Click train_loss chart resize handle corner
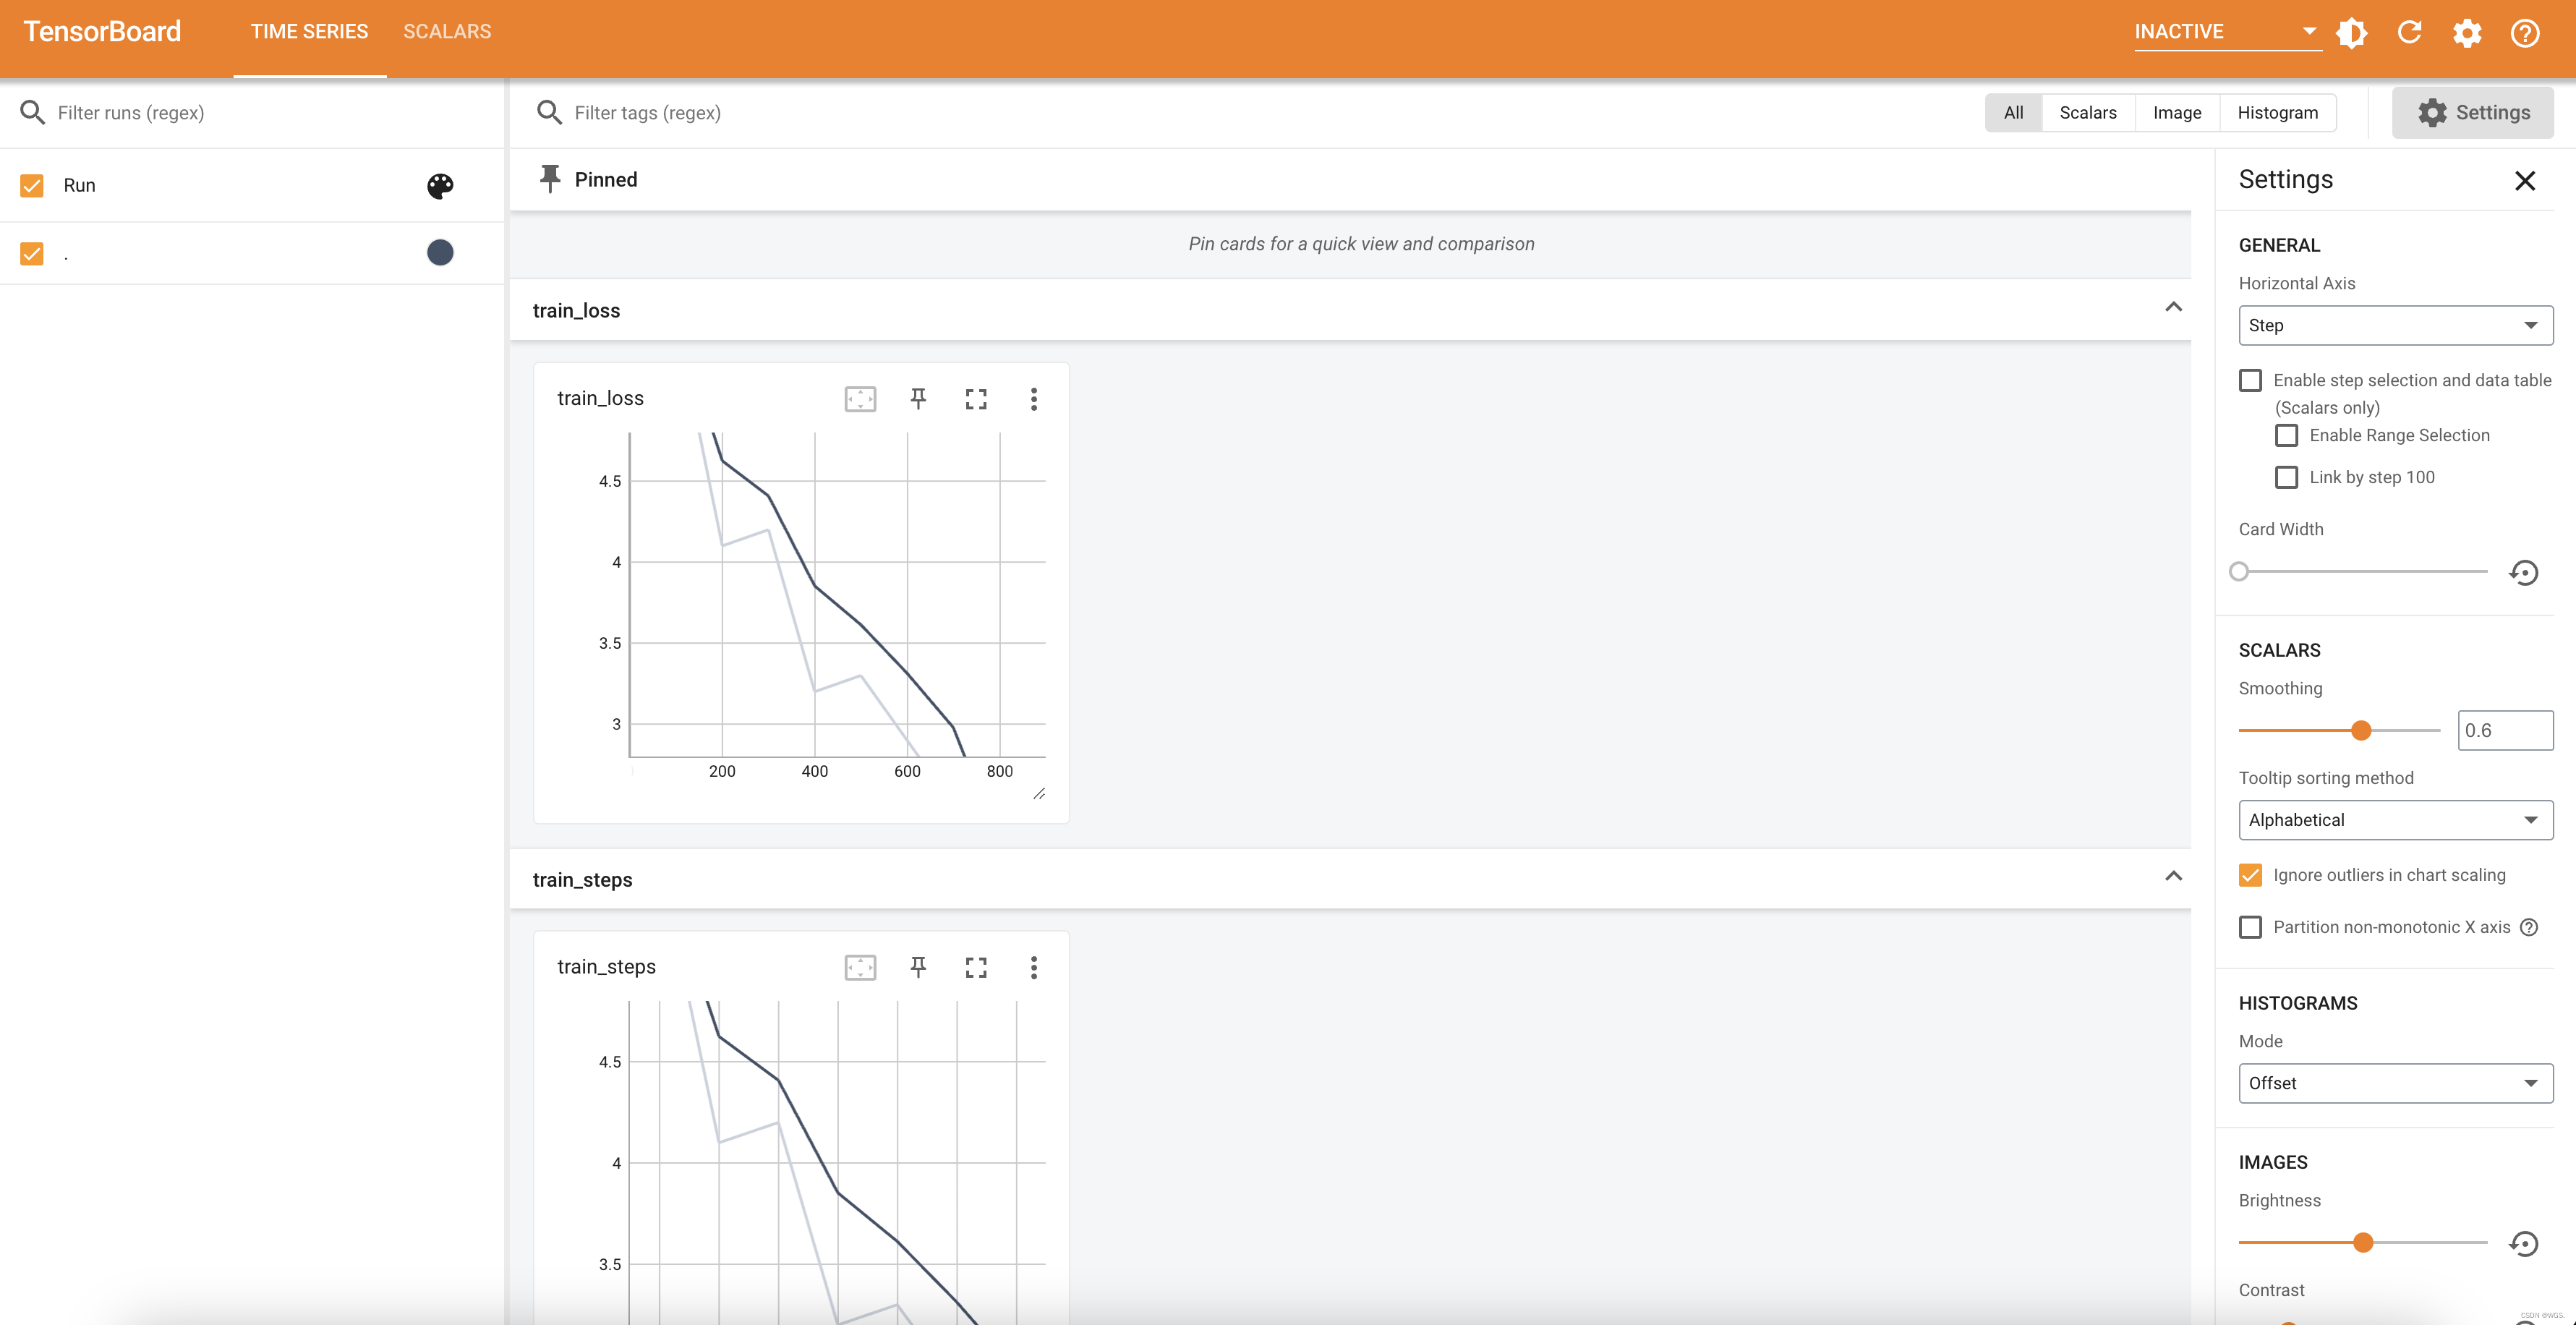Image resolution: width=2576 pixels, height=1325 pixels. coord(1039,793)
